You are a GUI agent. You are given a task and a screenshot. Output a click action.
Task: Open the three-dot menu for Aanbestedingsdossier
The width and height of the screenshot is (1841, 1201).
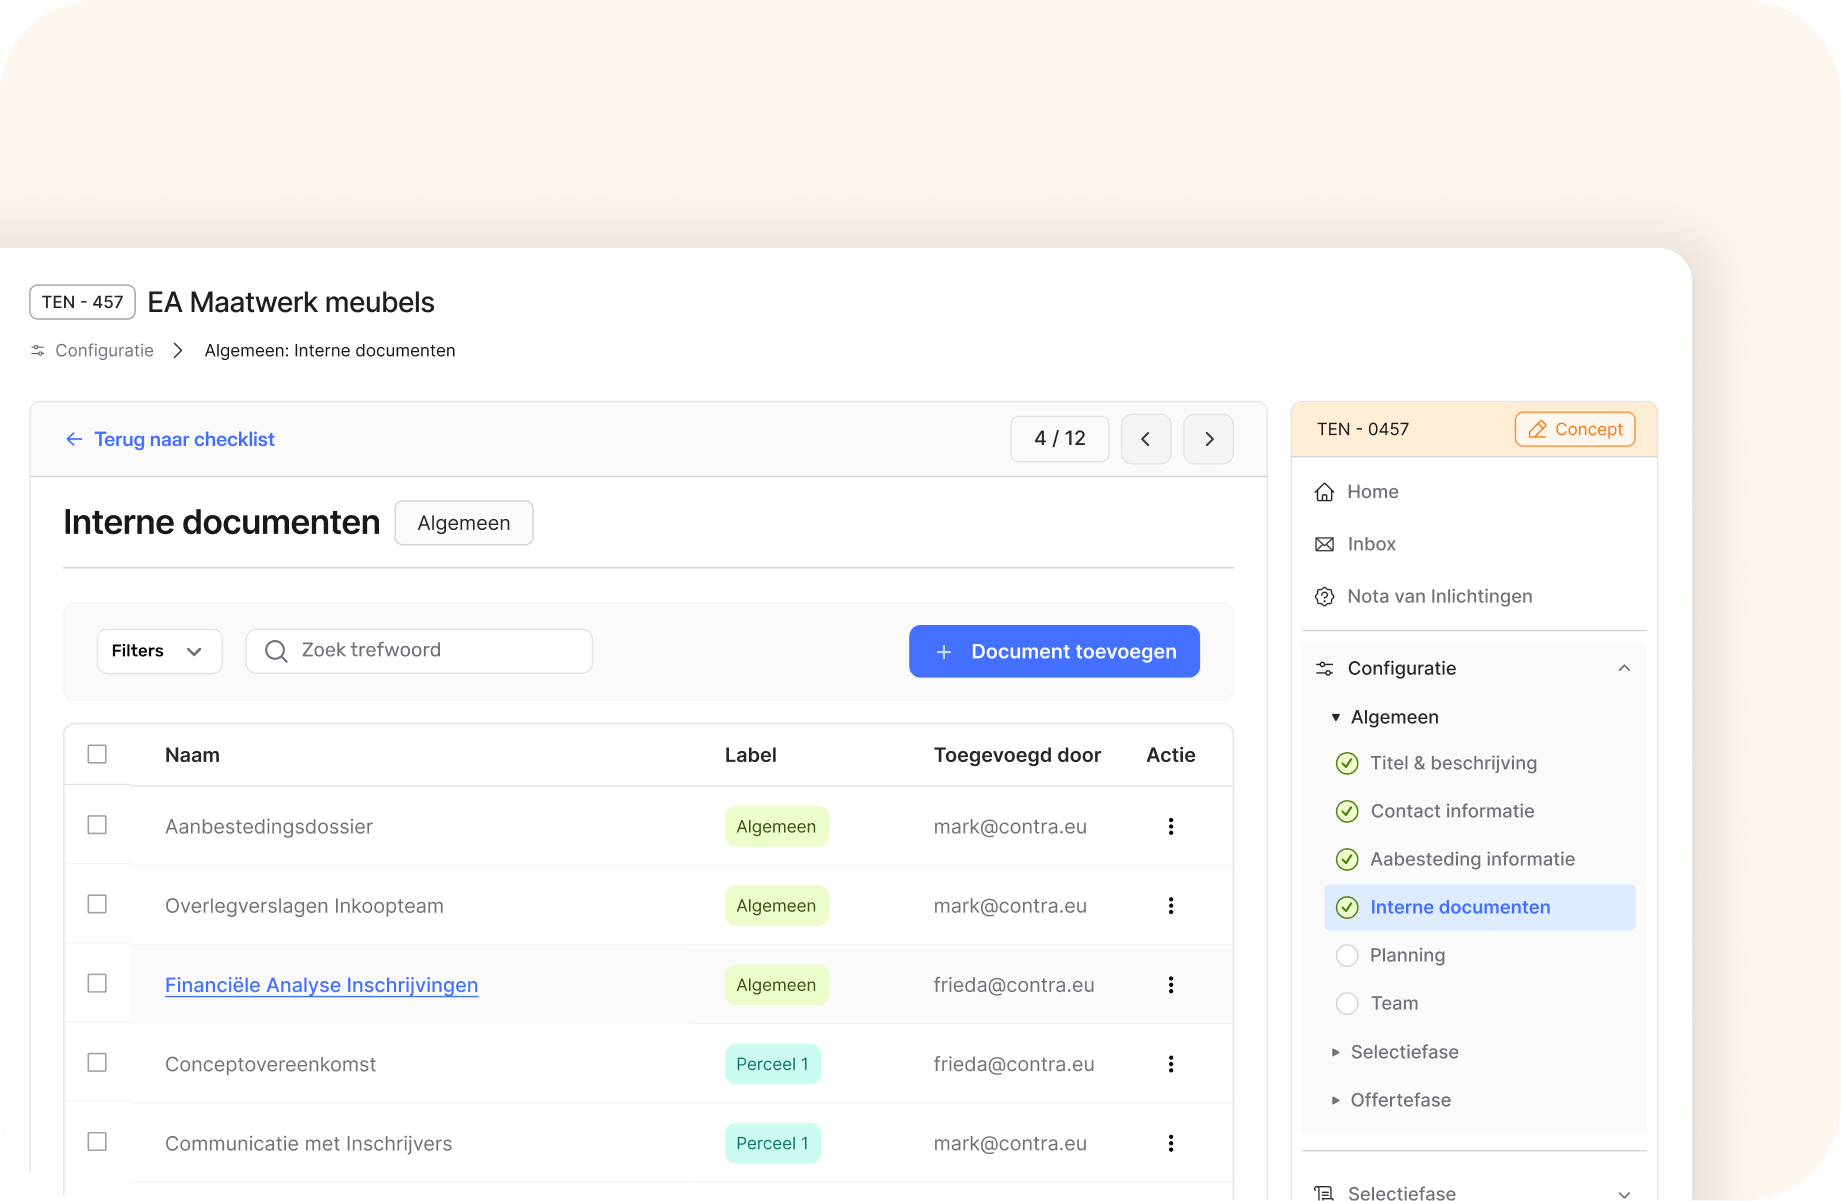tap(1170, 826)
